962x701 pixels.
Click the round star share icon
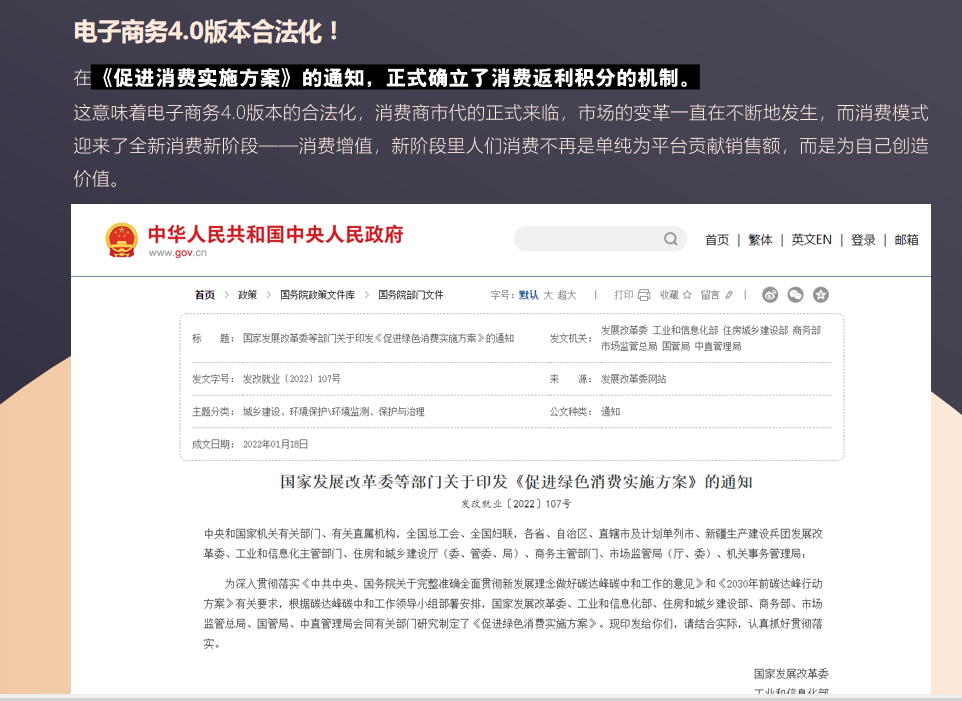[821, 295]
